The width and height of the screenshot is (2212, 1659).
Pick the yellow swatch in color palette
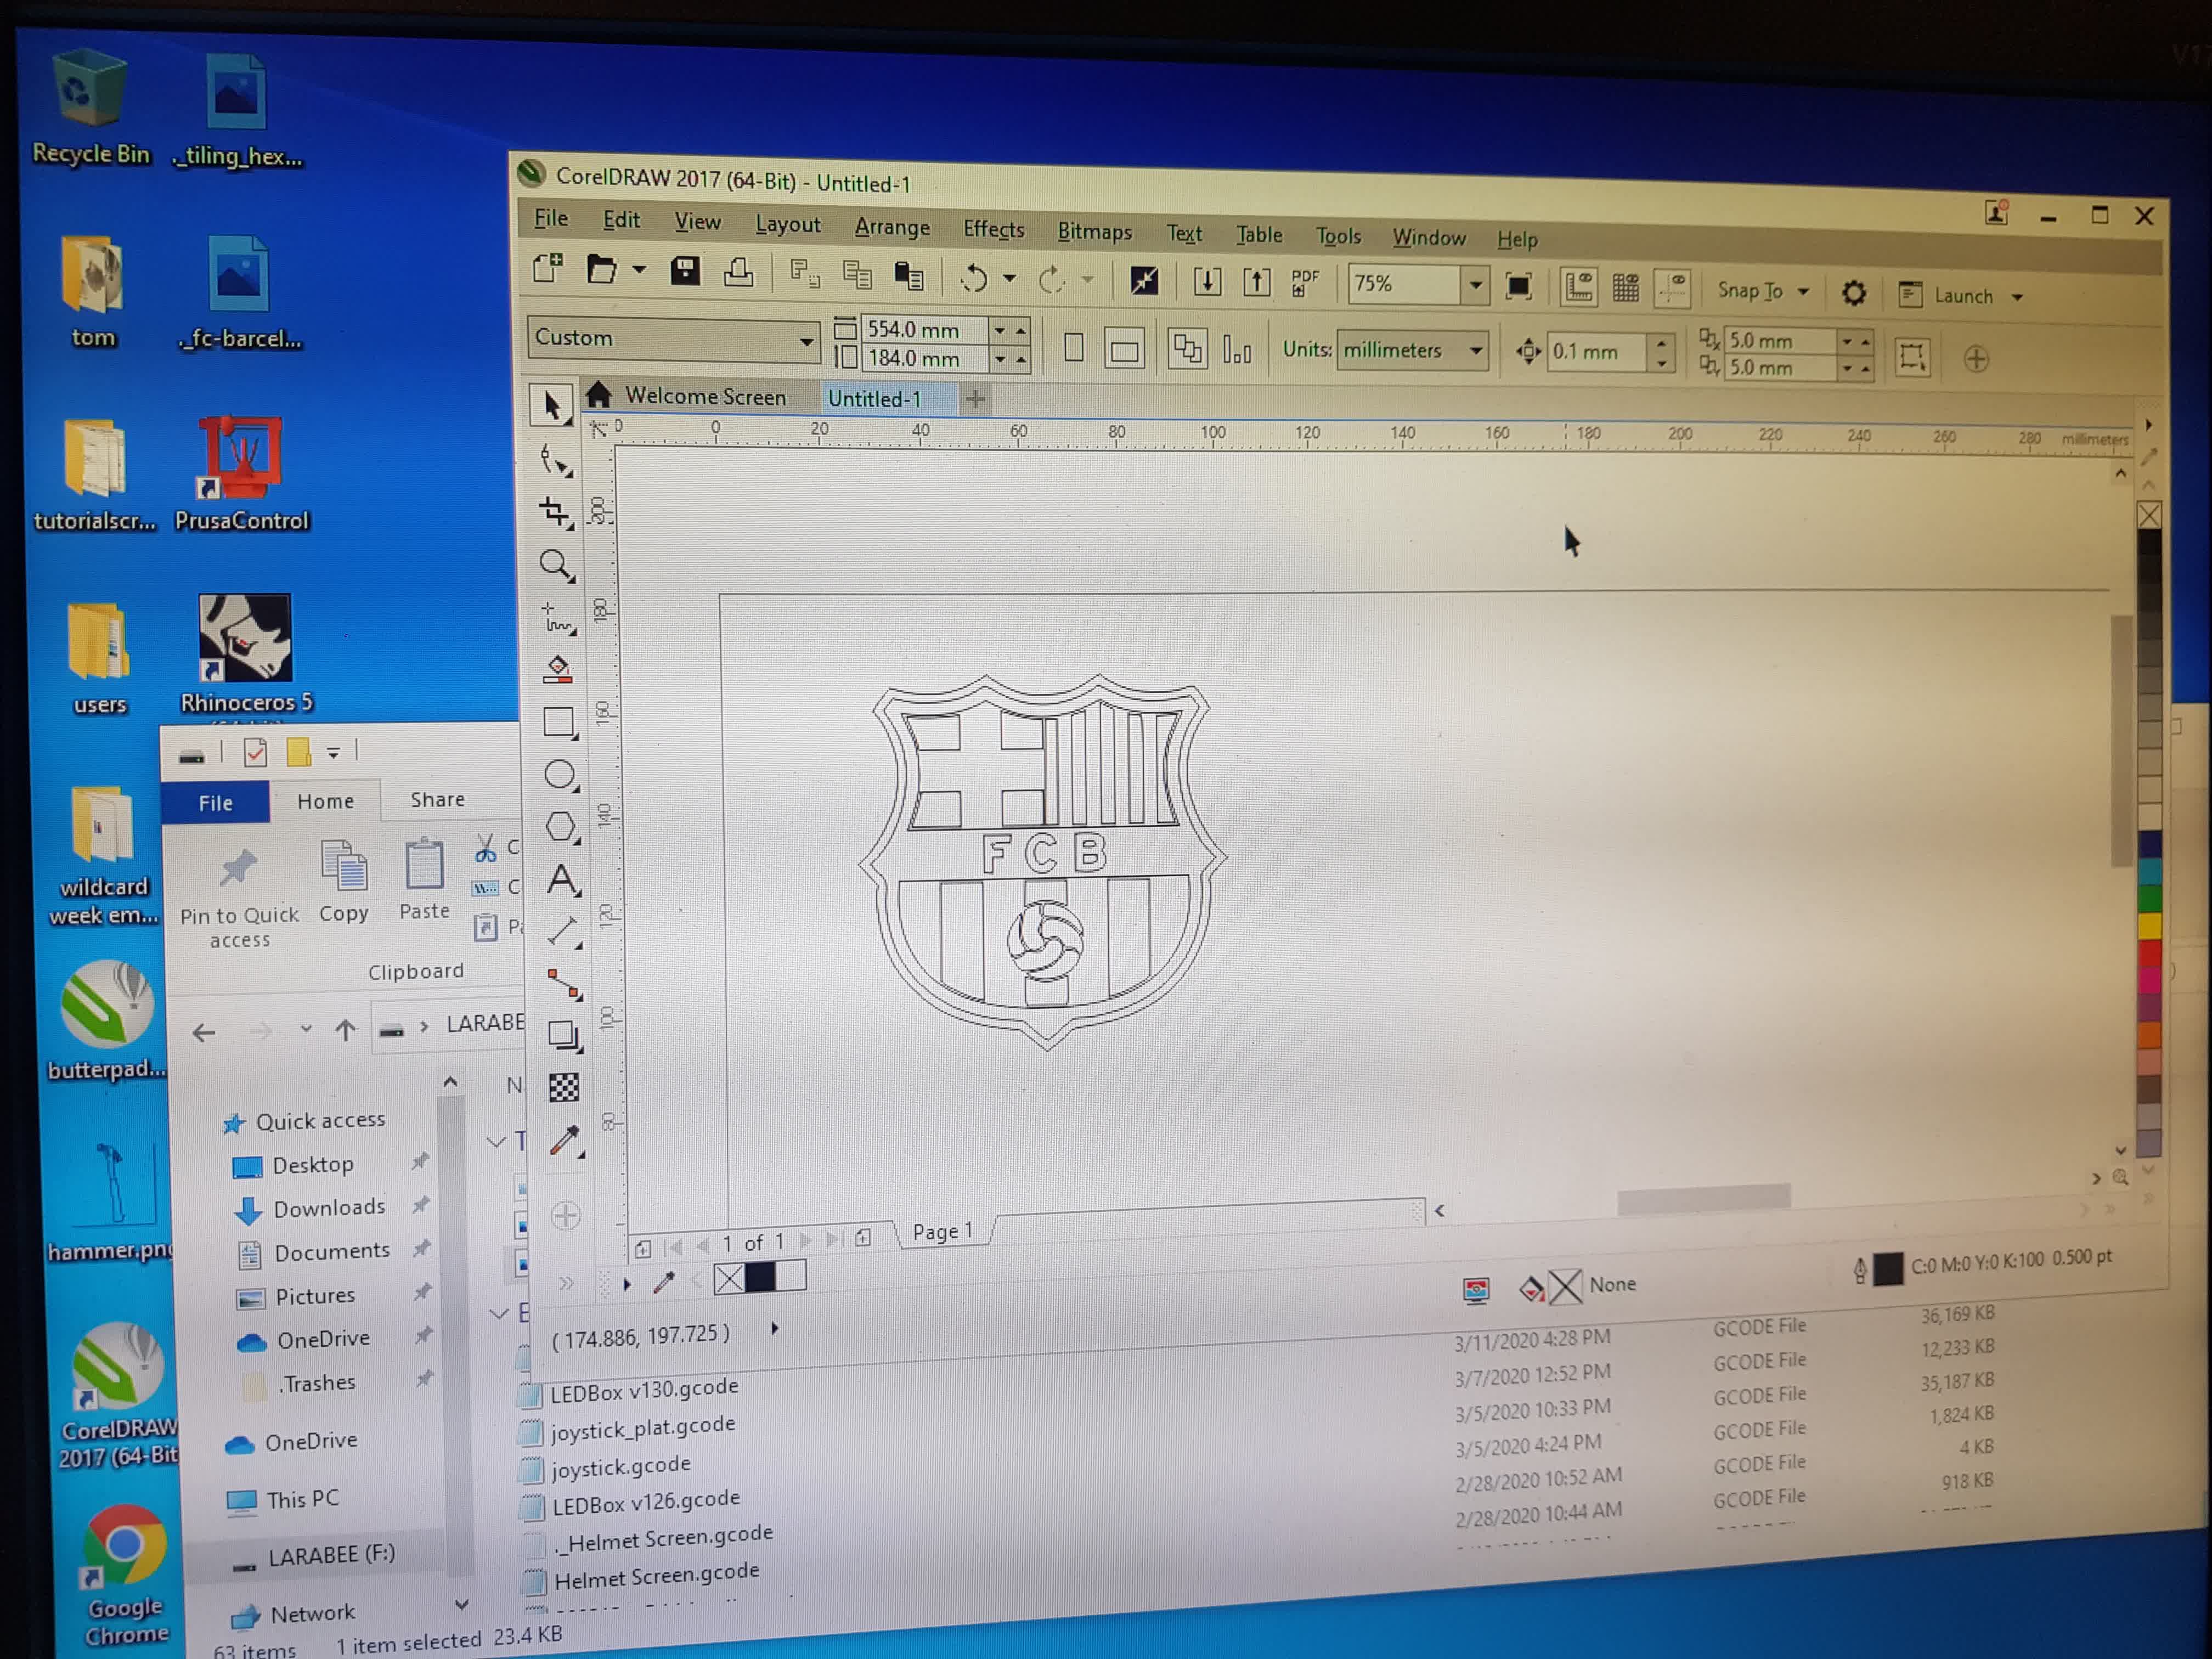[2150, 926]
